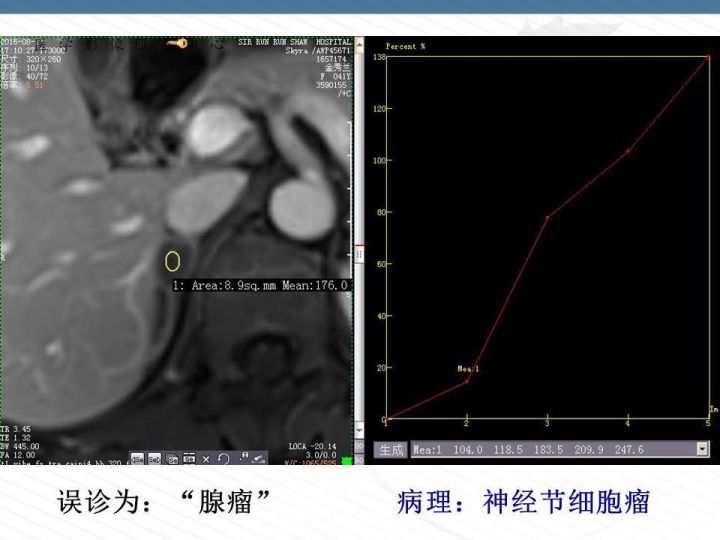
Task: Click the image stack scrollbar thumb
Action: coord(359,254)
